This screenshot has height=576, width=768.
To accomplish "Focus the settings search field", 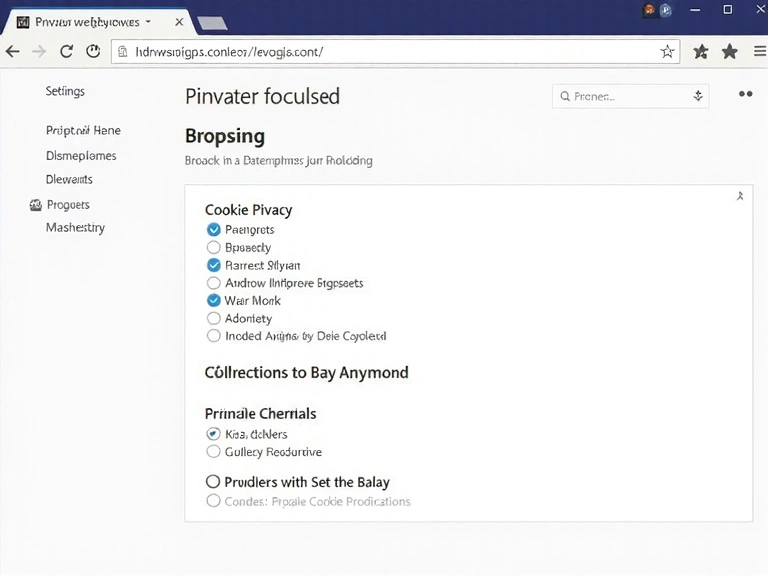I will (630, 96).
